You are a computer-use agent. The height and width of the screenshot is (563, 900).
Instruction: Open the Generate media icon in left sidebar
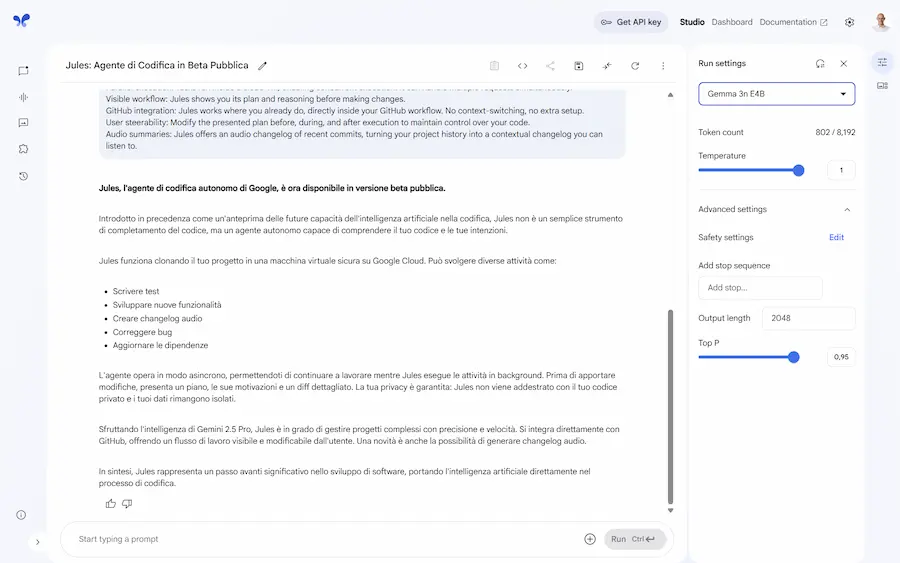click(24, 123)
